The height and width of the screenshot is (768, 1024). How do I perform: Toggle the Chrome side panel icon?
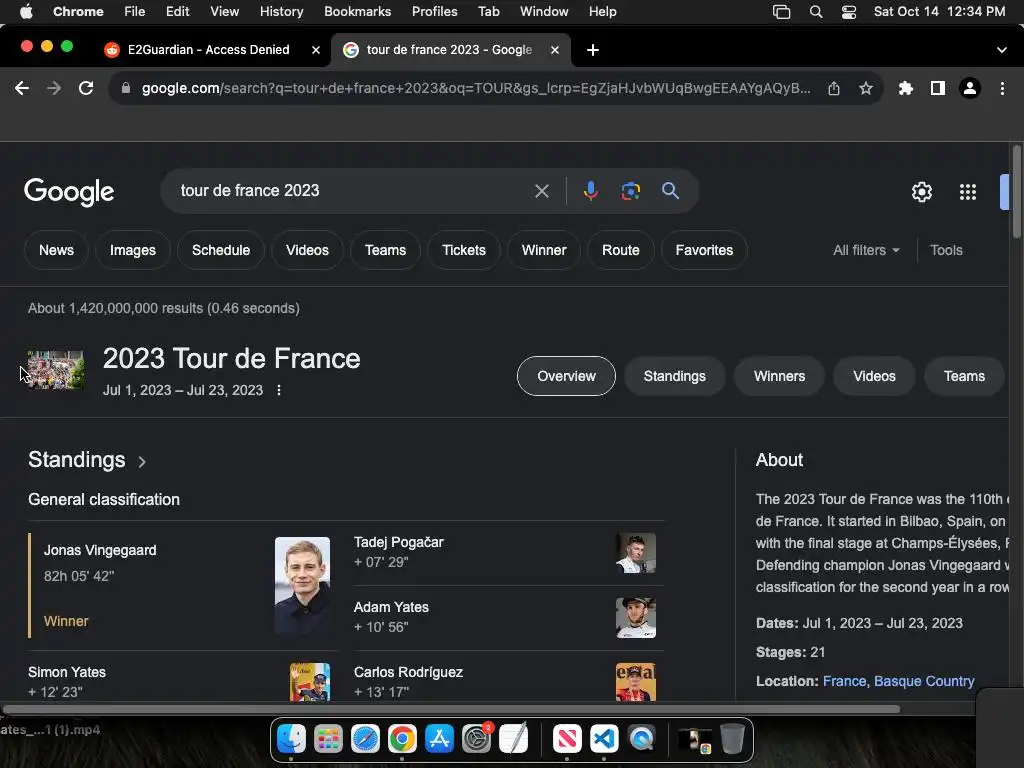pos(938,88)
